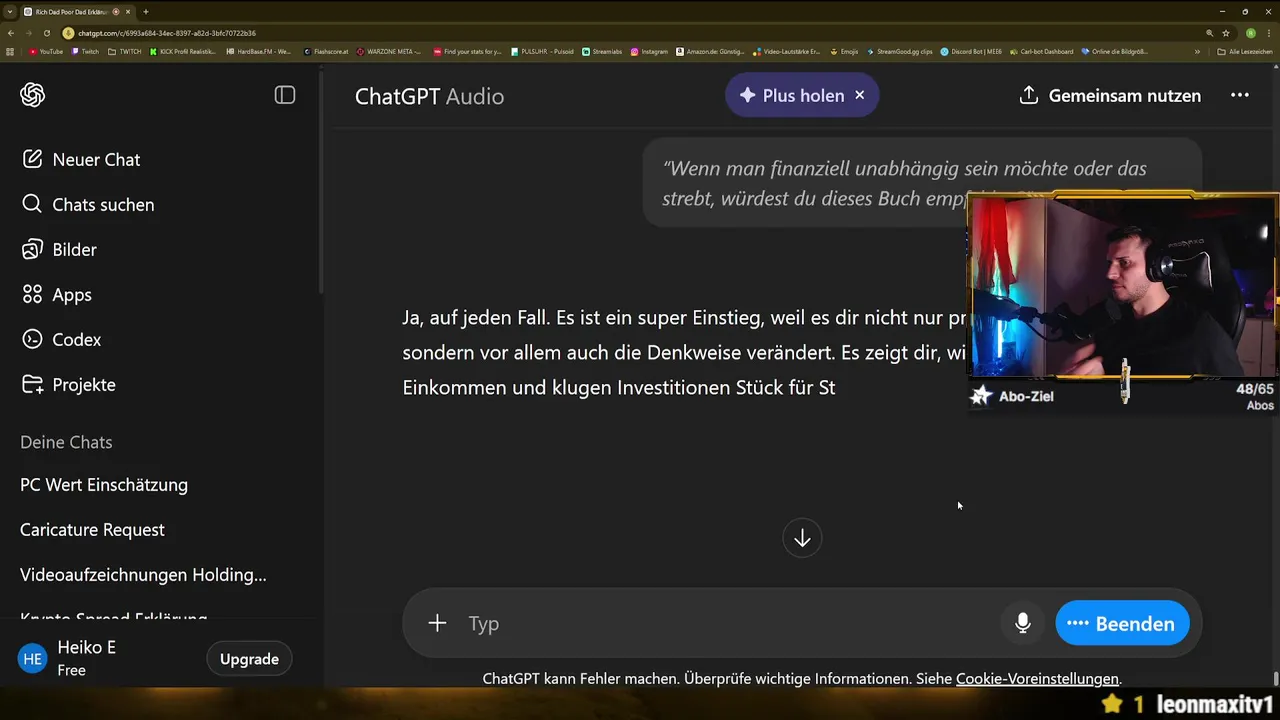Open the PULSUHR Pulsoid bookmark
The image size is (1280, 720).
[x=542, y=51]
